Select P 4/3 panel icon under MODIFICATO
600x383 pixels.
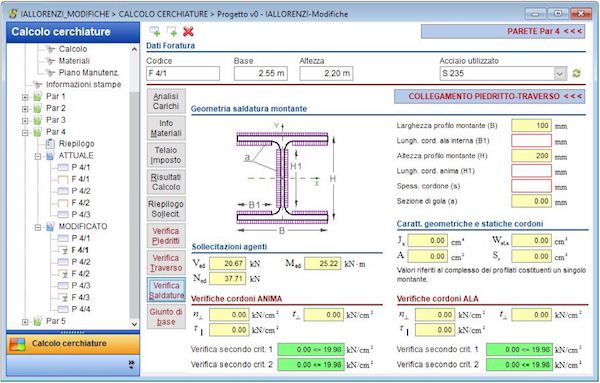click(63, 286)
